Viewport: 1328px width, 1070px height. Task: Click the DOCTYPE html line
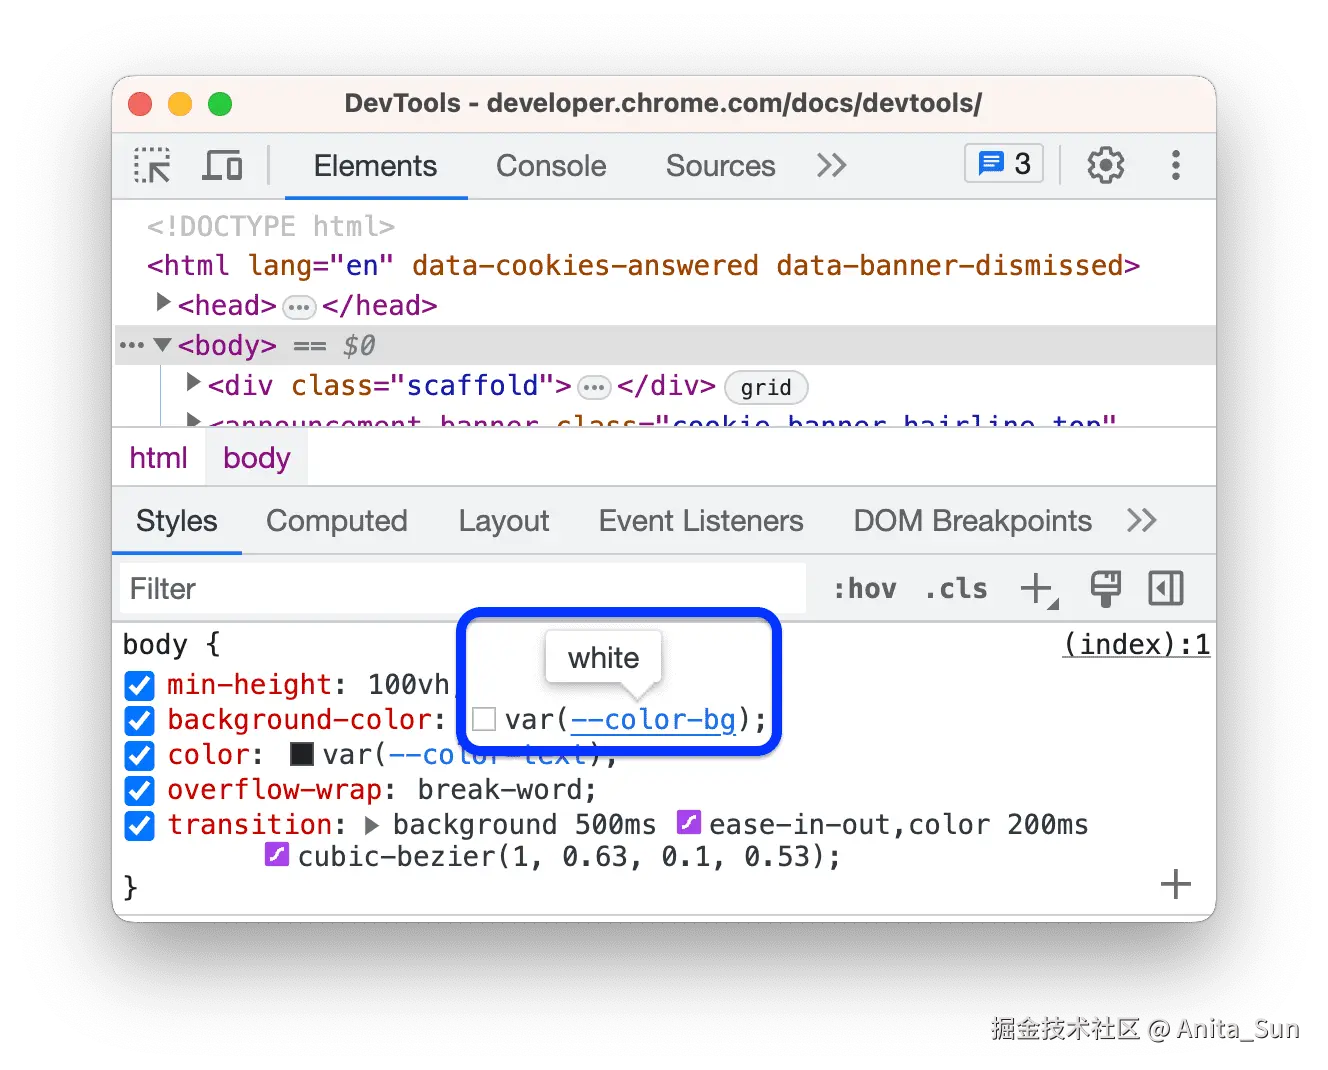click(x=271, y=227)
